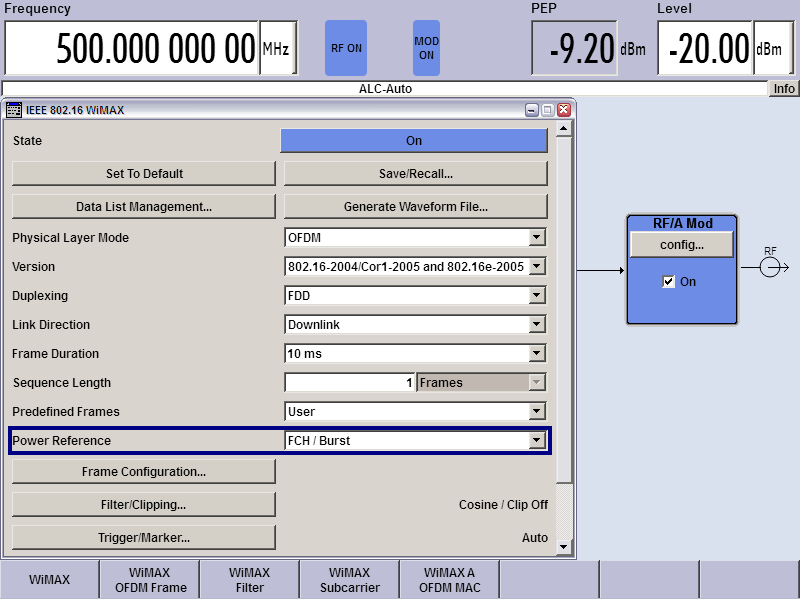The height and width of the screenshot is (600, 800).
Task: Open the Duplexing FDD dropdown
Action: coord(536,295)
